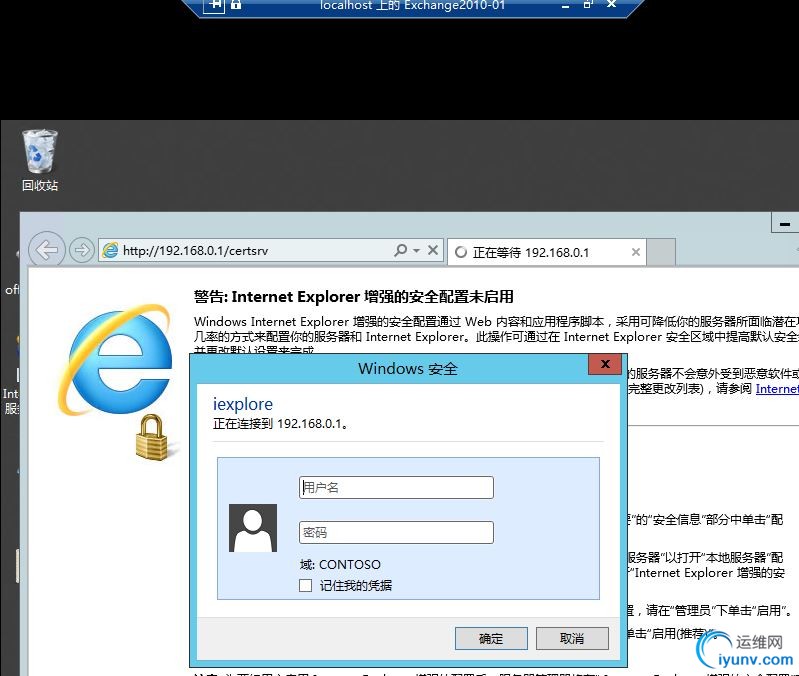Check the remember my credentials checkbox
The height and width of the screenshot is (676, 799).
[306, 585]
